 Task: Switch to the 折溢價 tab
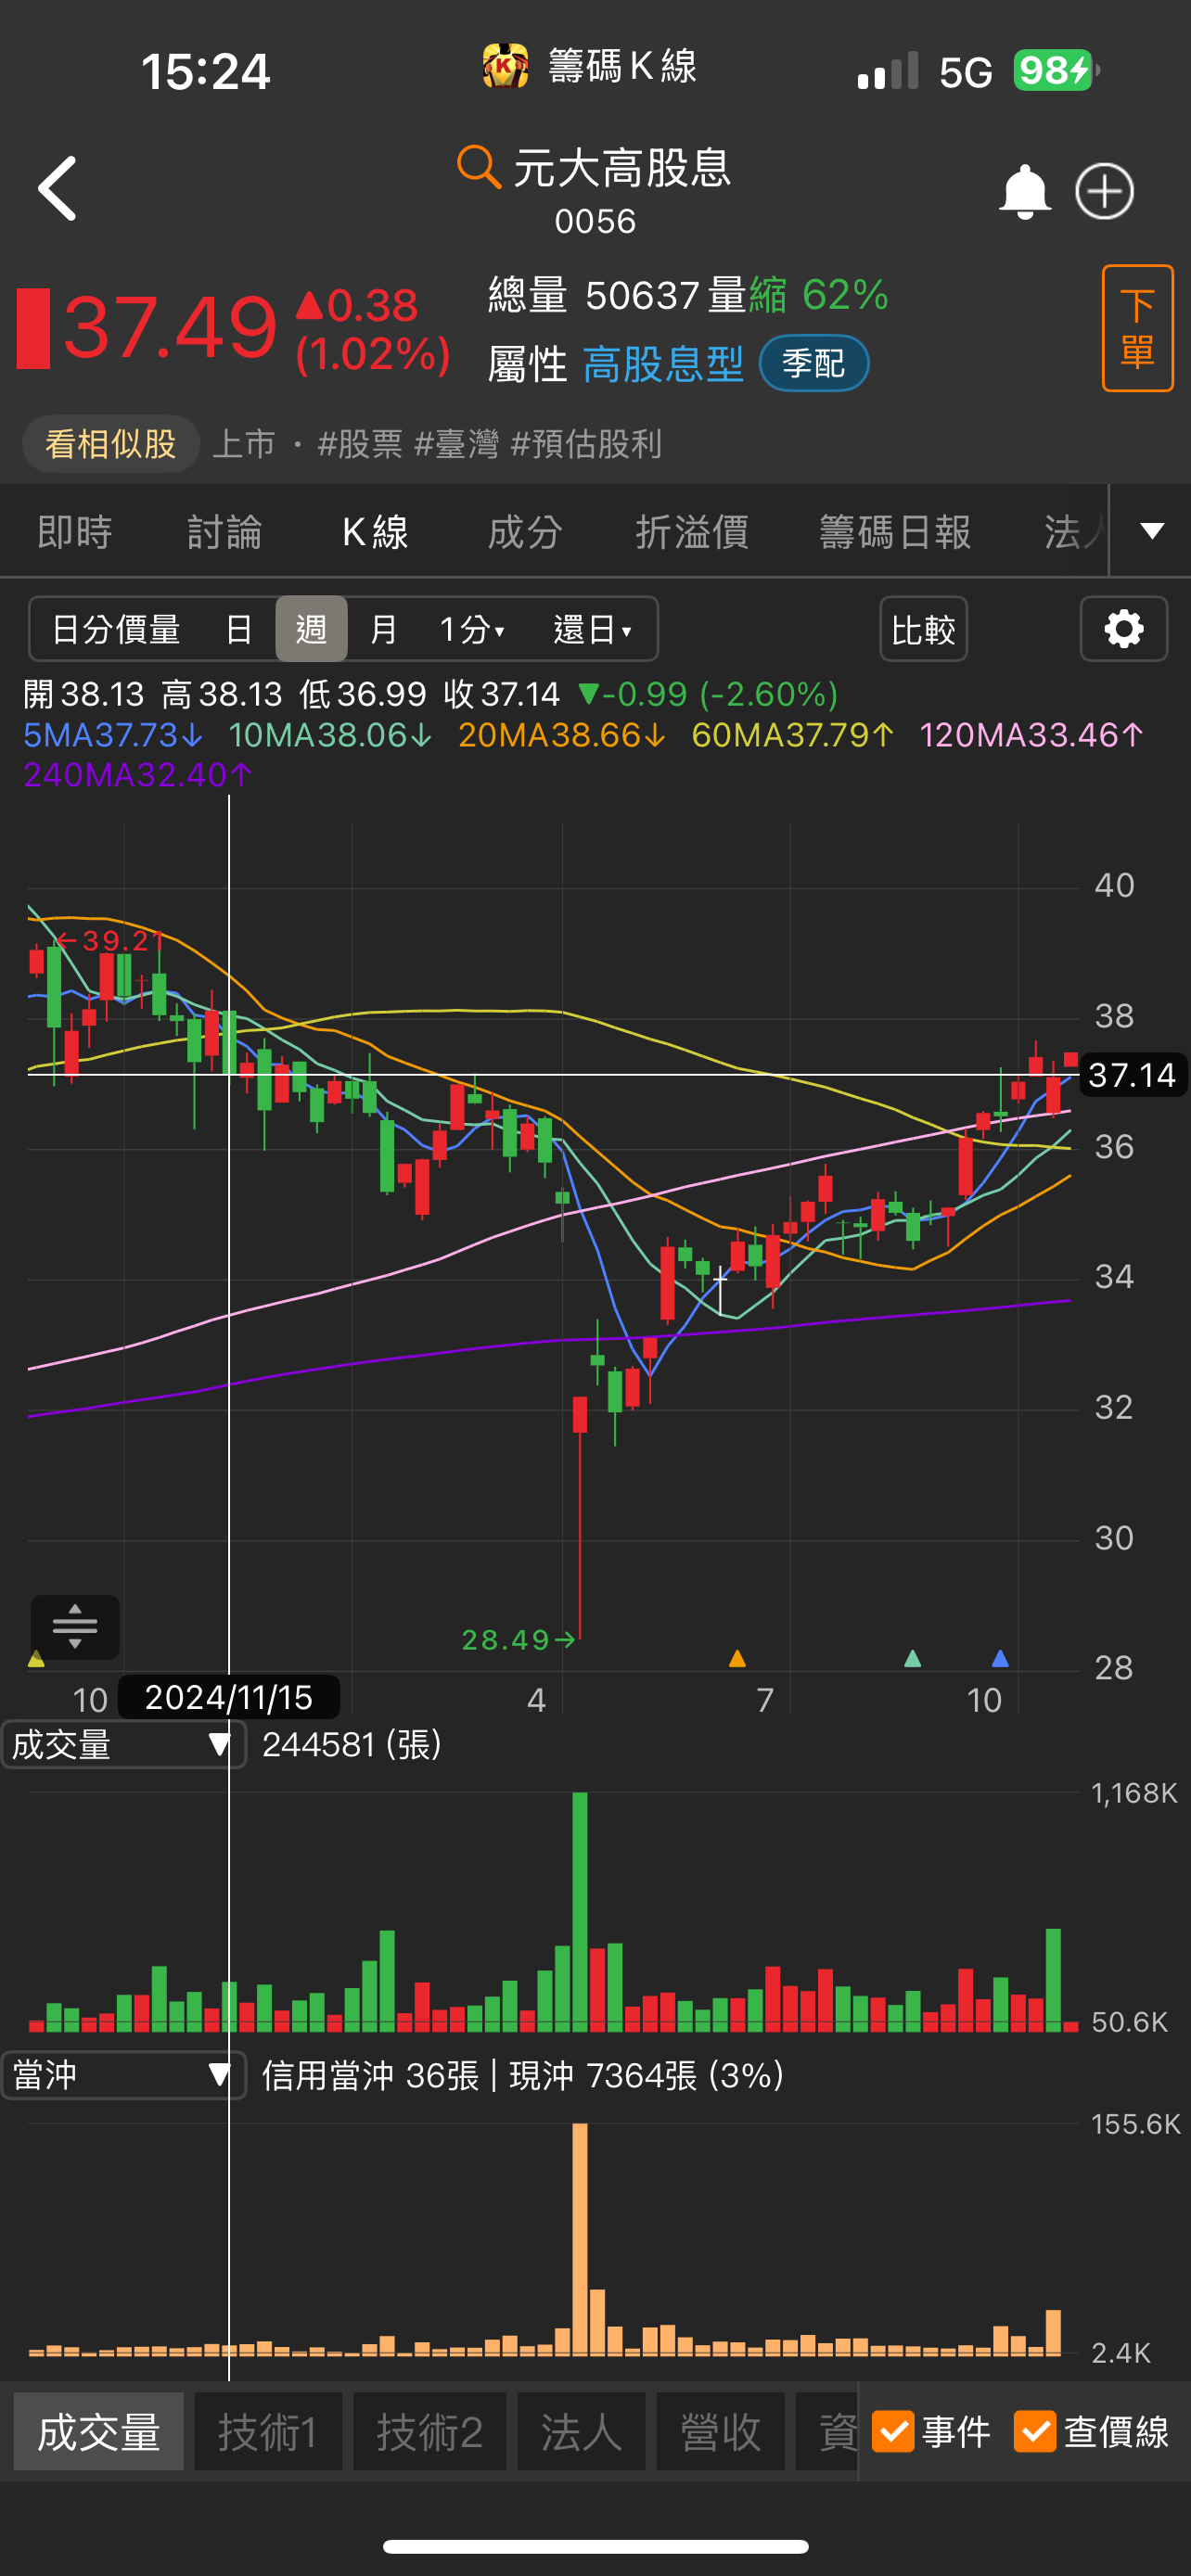pyautogui.click(x=692, y=532)
